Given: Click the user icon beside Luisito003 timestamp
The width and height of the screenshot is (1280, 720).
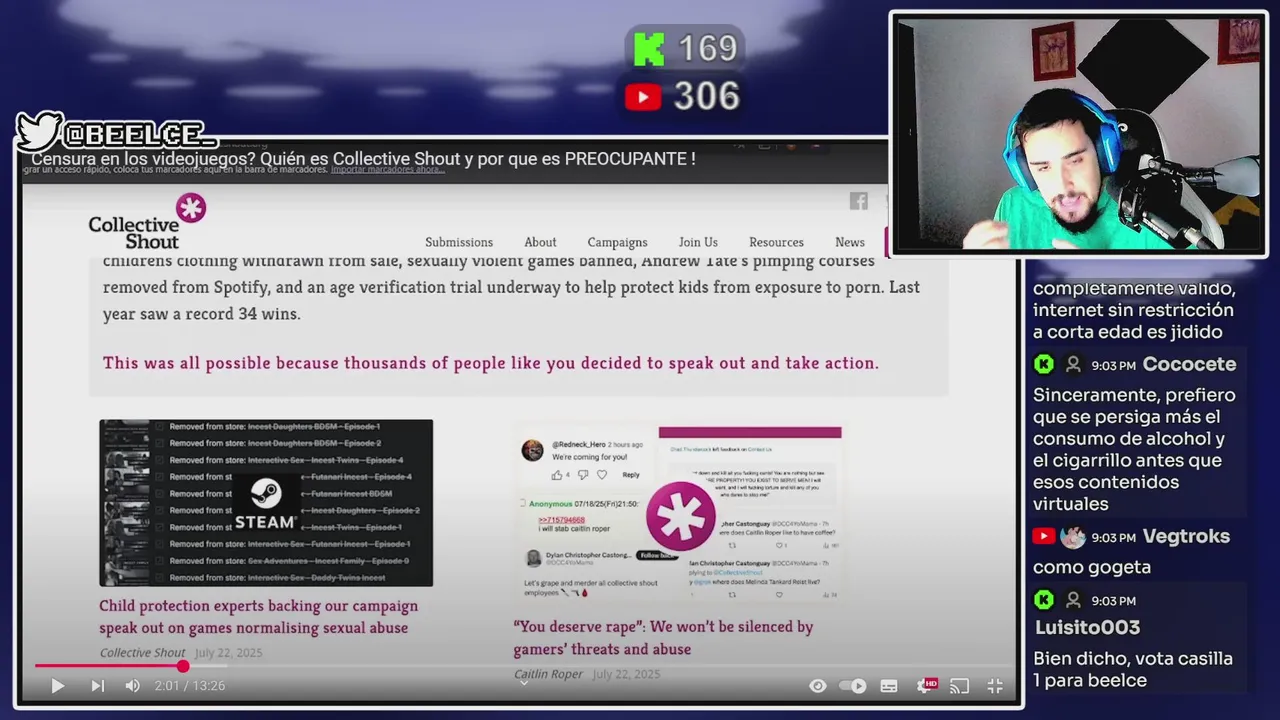Looking at the screenshot, I should pos(1073,600).
